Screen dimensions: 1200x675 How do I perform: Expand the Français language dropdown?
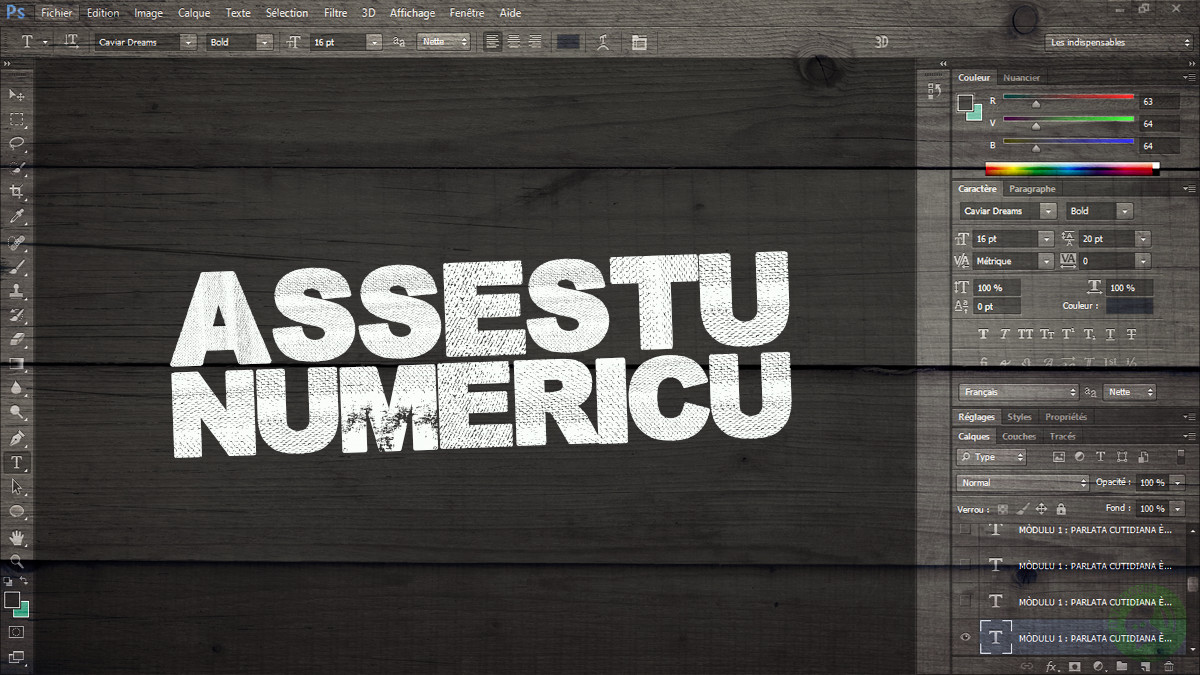coord(1018,392)
